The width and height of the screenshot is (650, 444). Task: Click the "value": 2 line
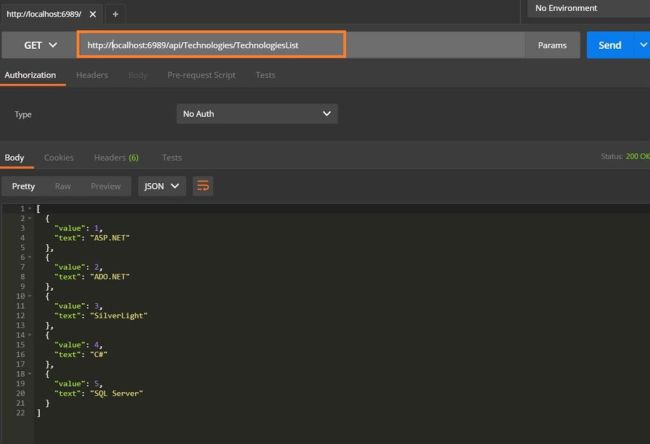coord(78,267)
